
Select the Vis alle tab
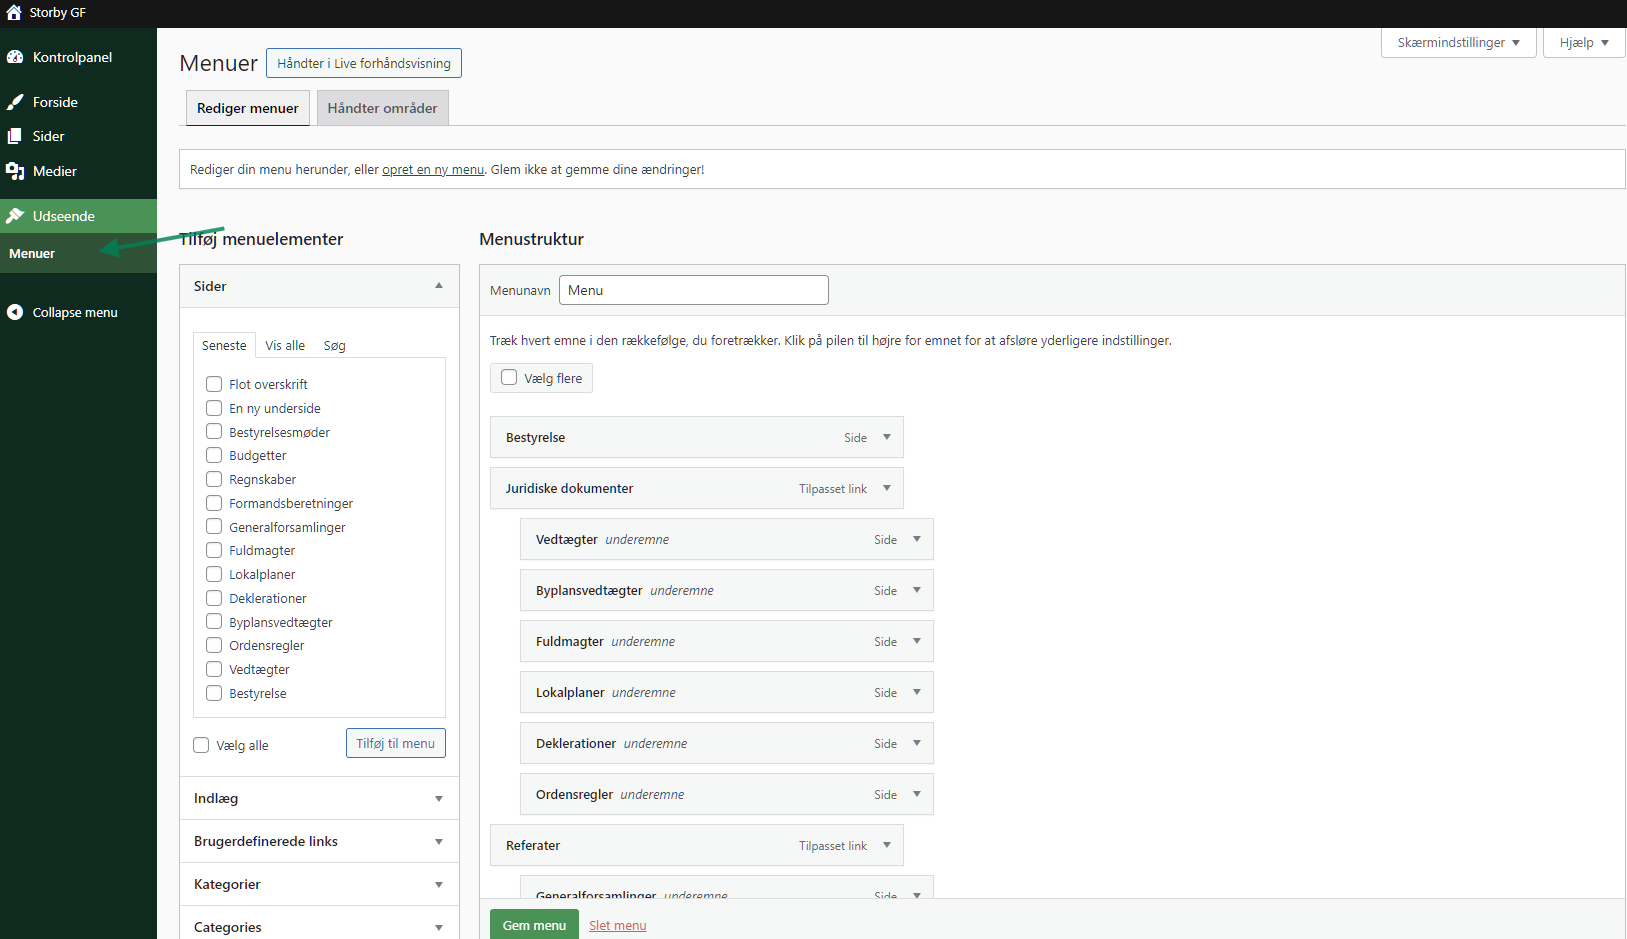click(285, 345)
